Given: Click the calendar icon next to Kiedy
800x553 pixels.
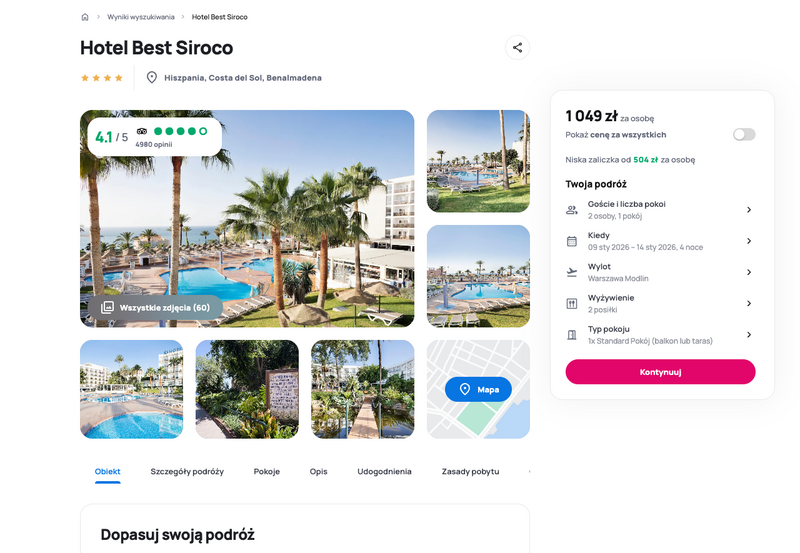Looking at the screenshot, I should tap(572, 241).
